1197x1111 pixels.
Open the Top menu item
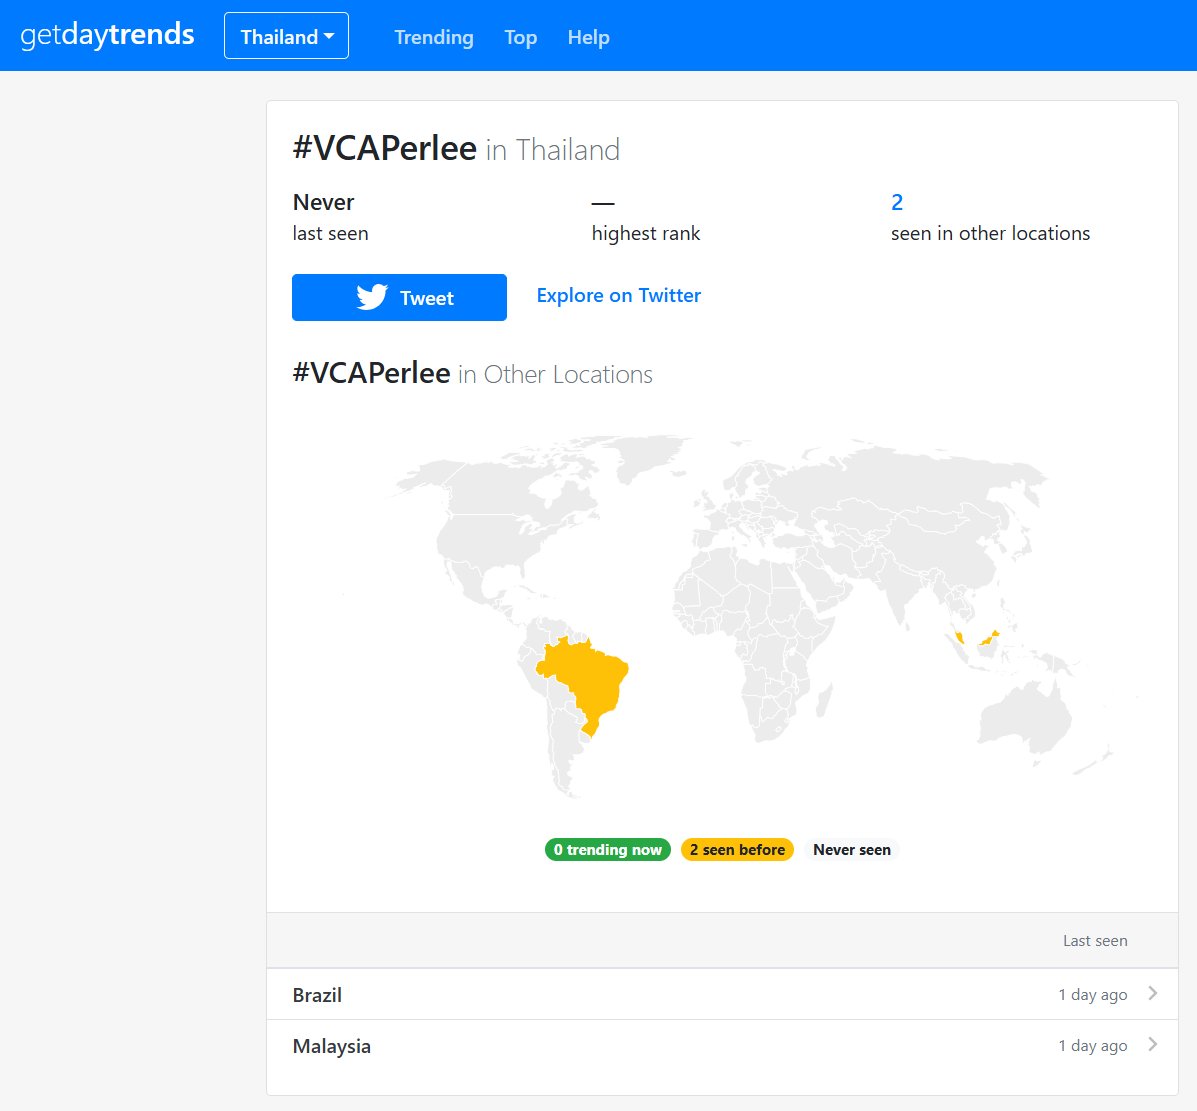coord(521,37)
